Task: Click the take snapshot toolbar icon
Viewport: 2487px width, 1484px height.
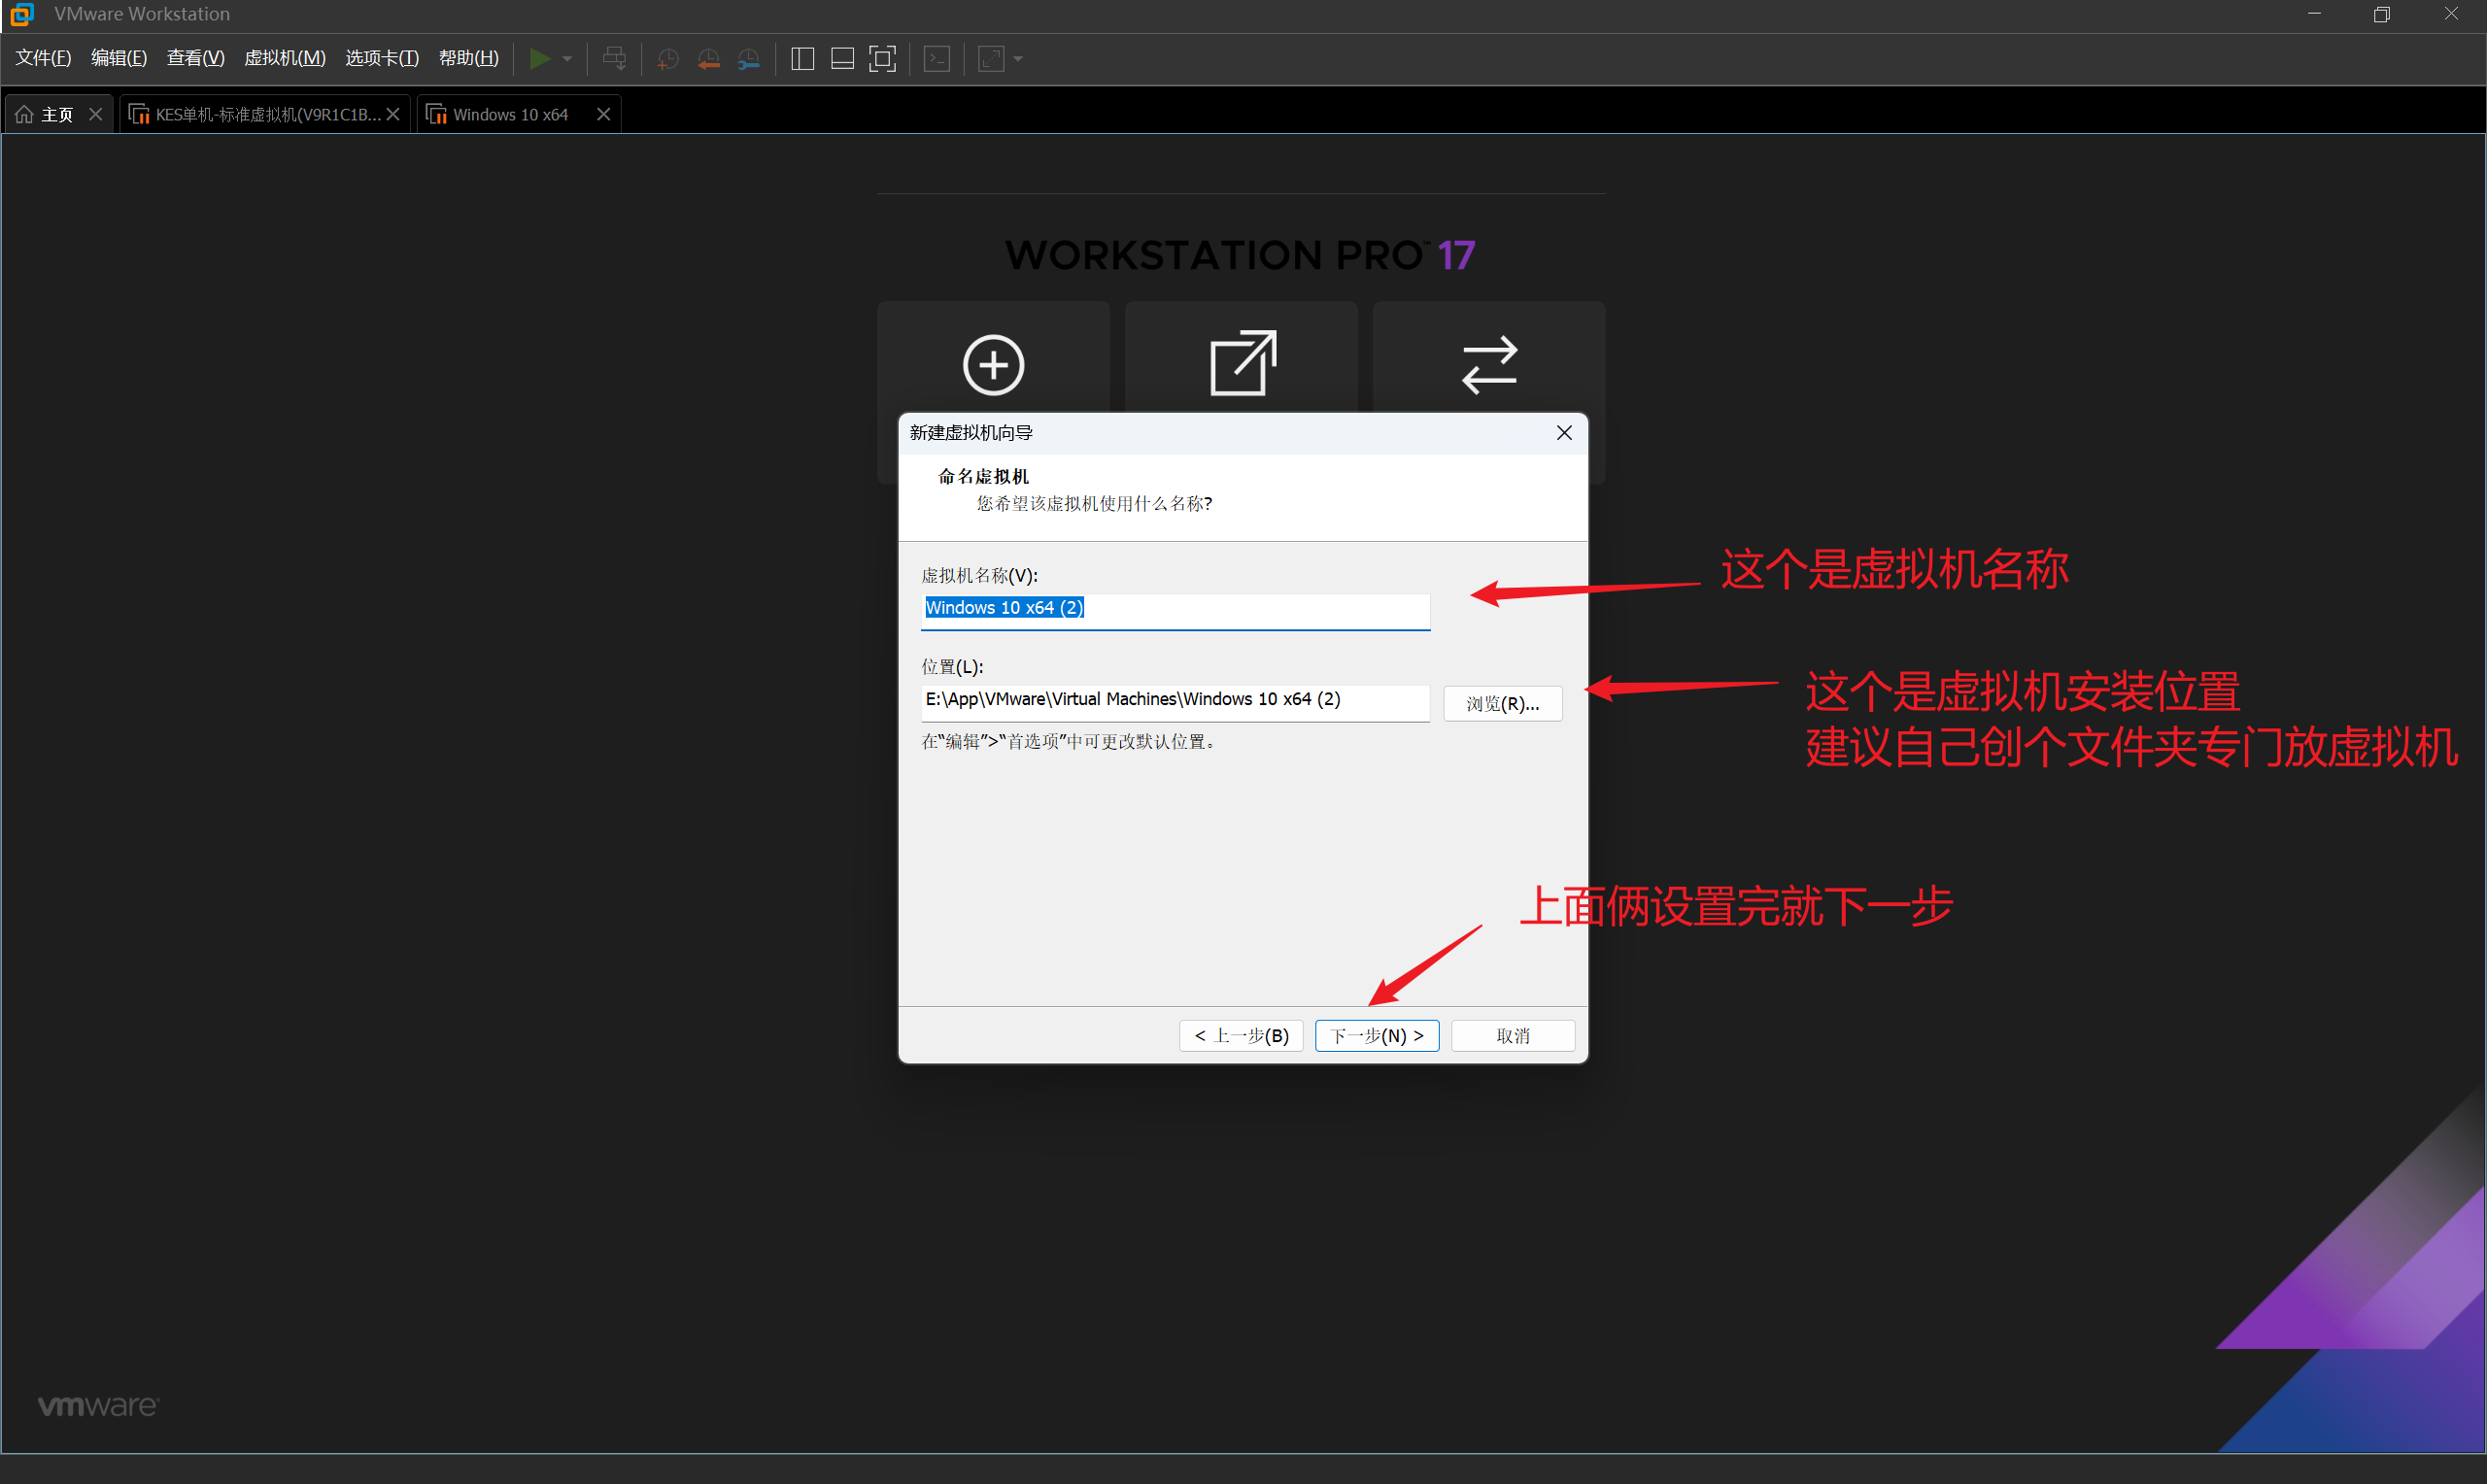Action: (x=668, y=59)
